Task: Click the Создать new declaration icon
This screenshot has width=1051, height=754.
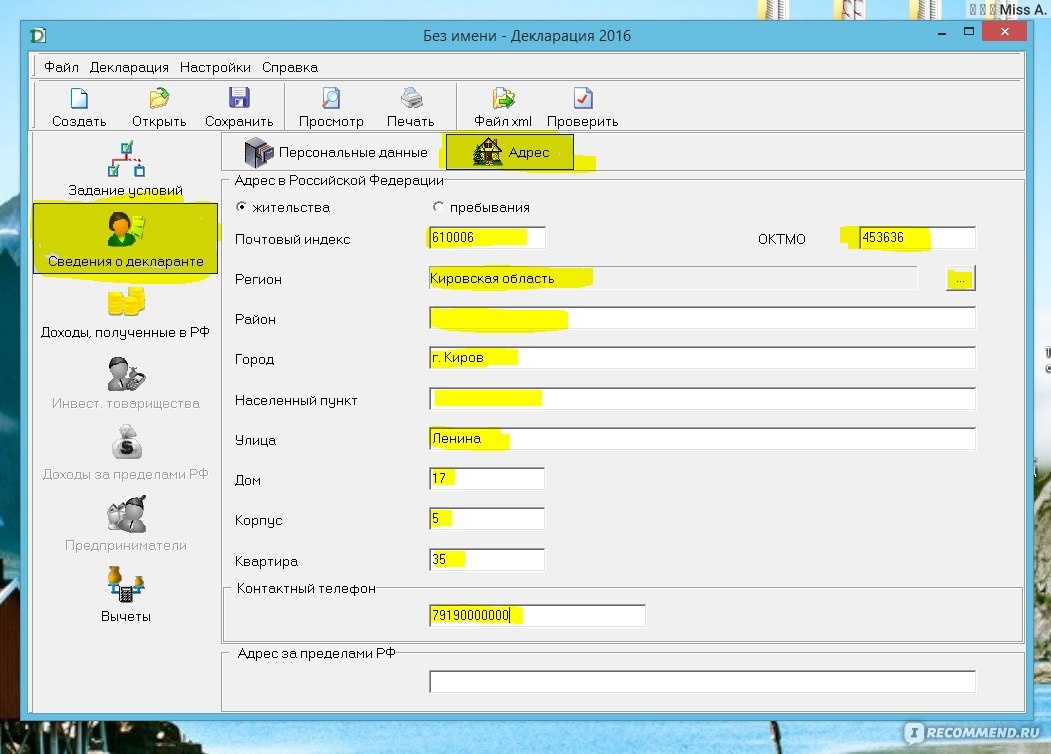Action: pyautogui.click(x=79, y=99)
